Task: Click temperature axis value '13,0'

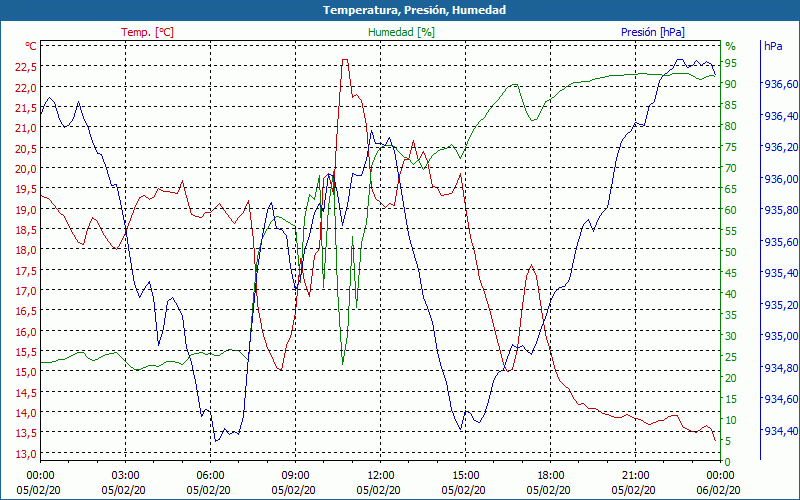Action: click(x=27, y=453)
